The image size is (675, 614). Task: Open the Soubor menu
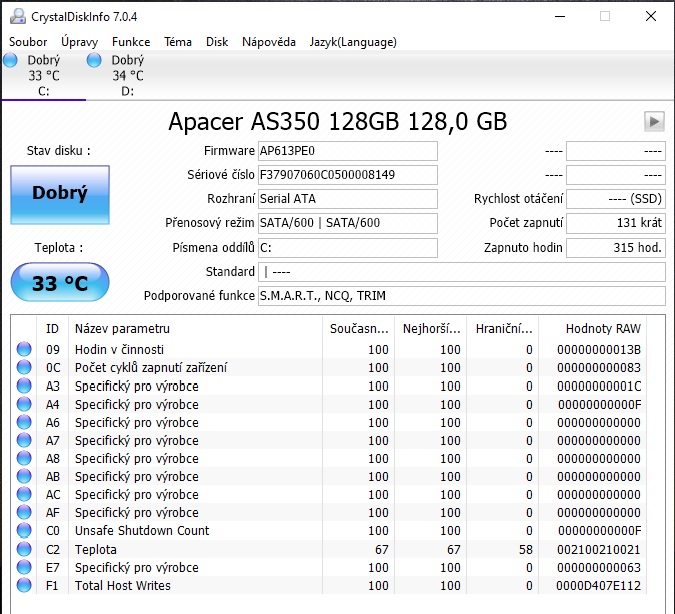[28, 42]
